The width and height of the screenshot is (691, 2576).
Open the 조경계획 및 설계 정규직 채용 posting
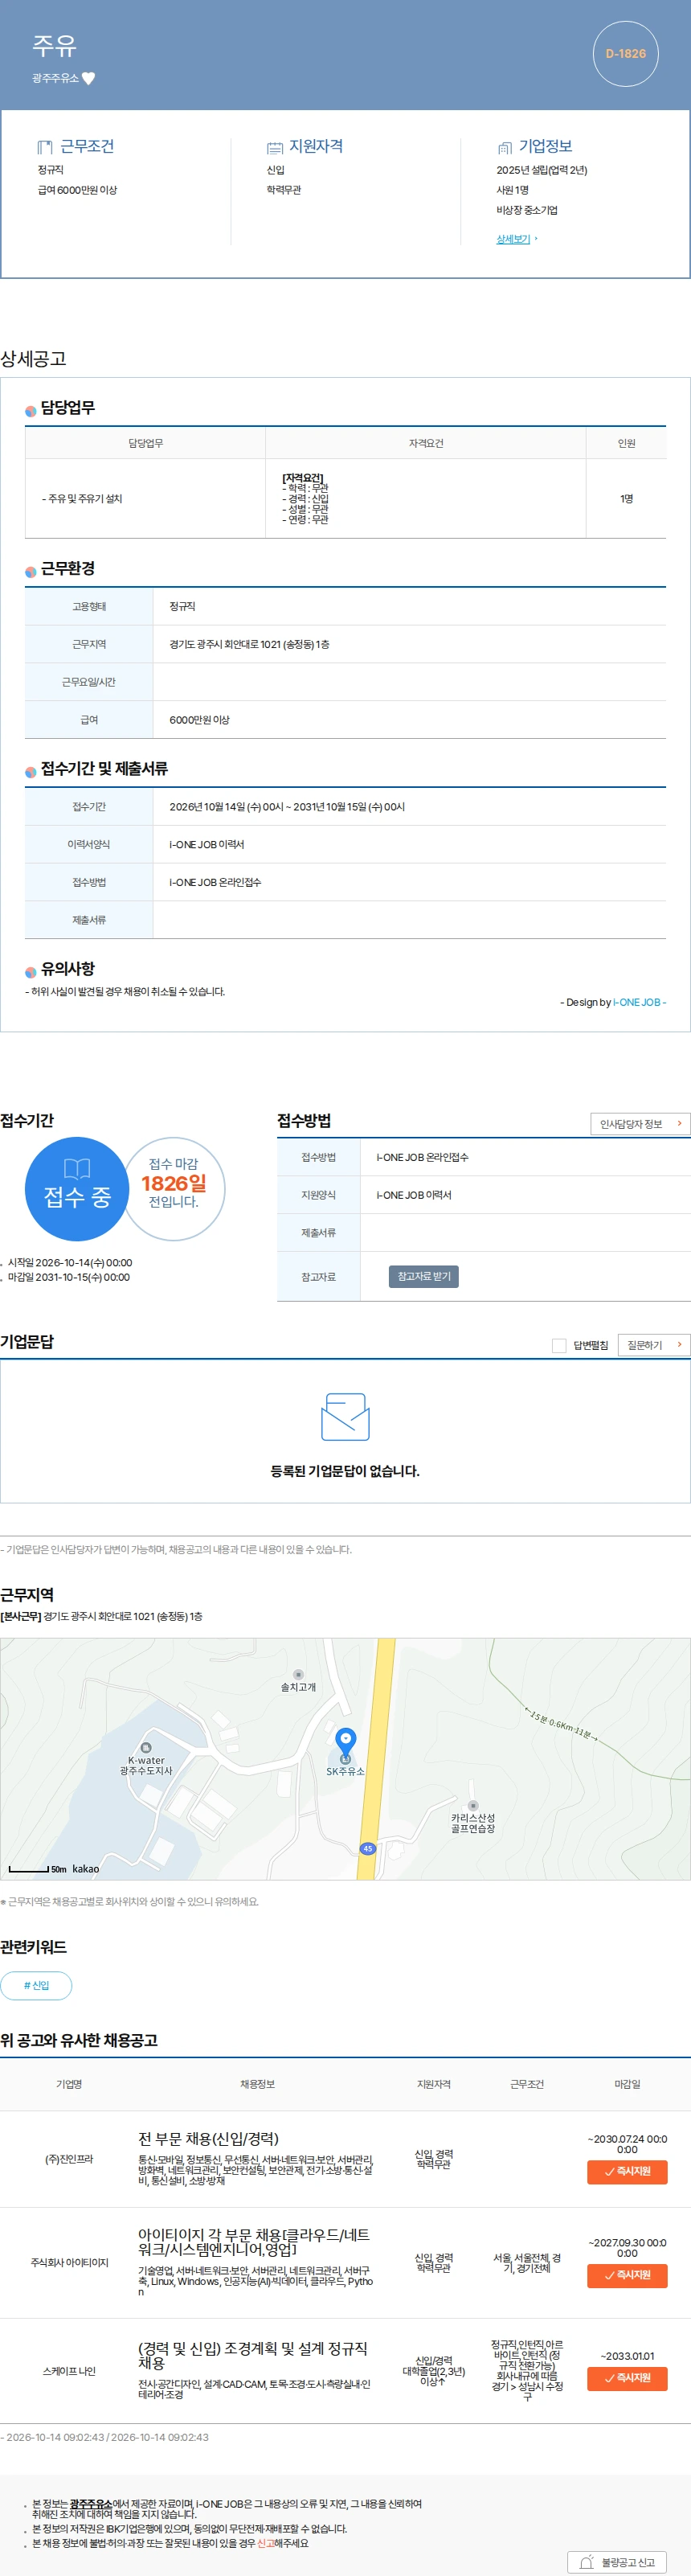tap(253, 2355)
